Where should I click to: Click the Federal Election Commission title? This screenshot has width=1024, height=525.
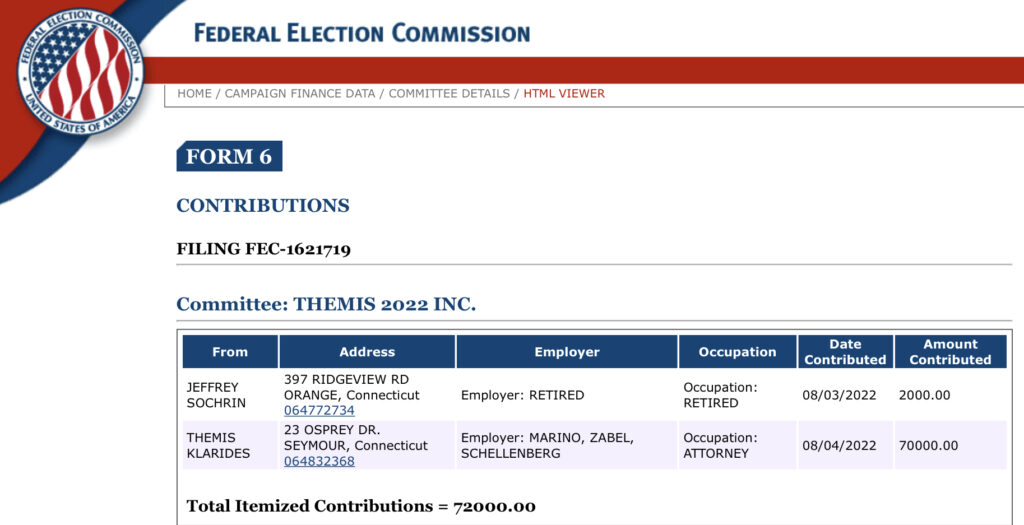(x=362, y=33)
